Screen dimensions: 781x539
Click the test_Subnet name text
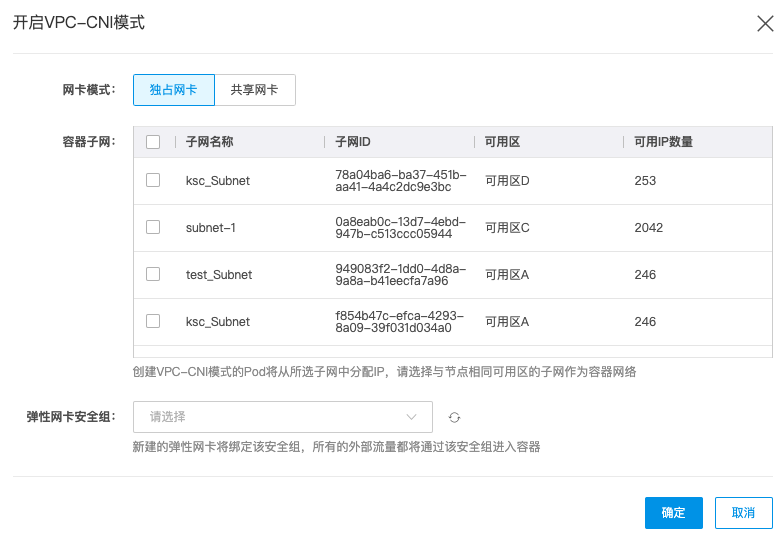219,275
